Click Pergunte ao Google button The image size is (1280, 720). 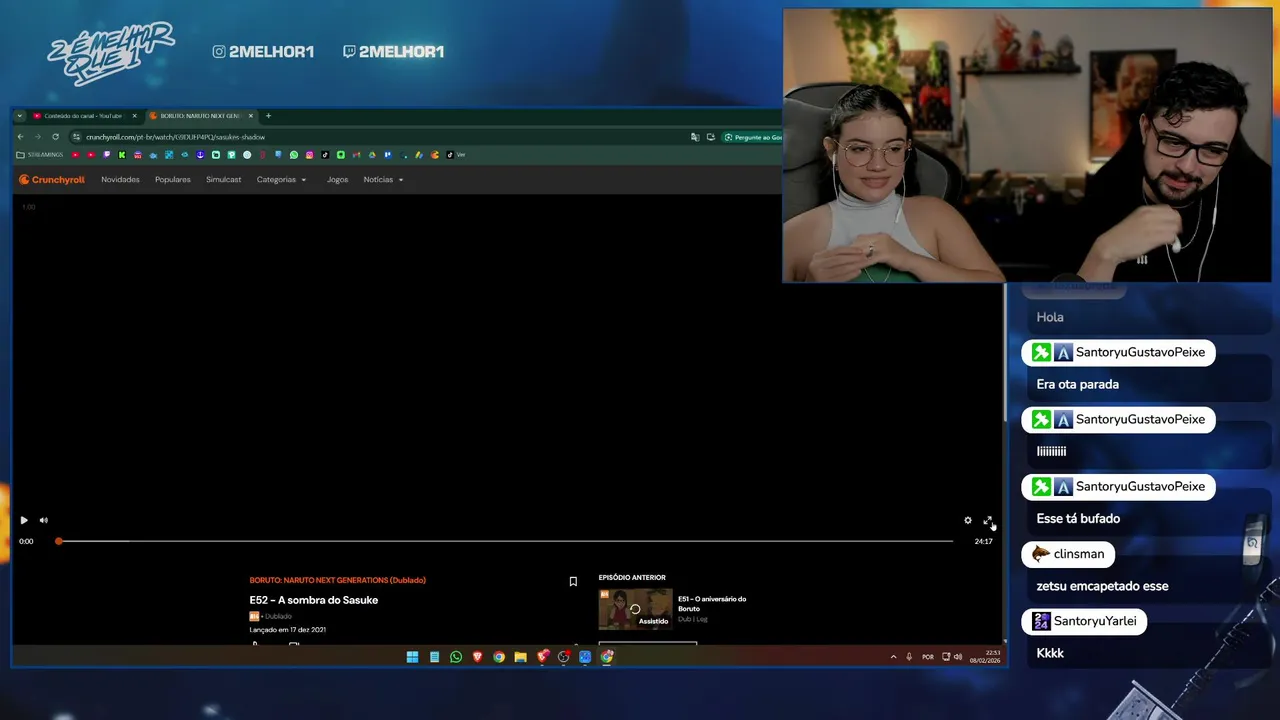tap(754, 137)
